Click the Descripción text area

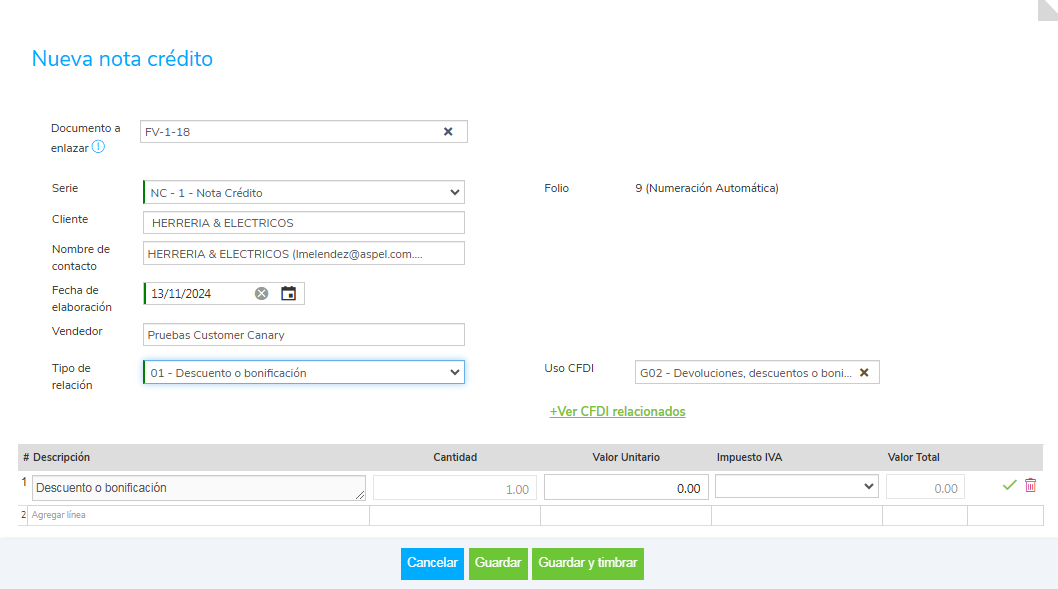pos(198,488)
